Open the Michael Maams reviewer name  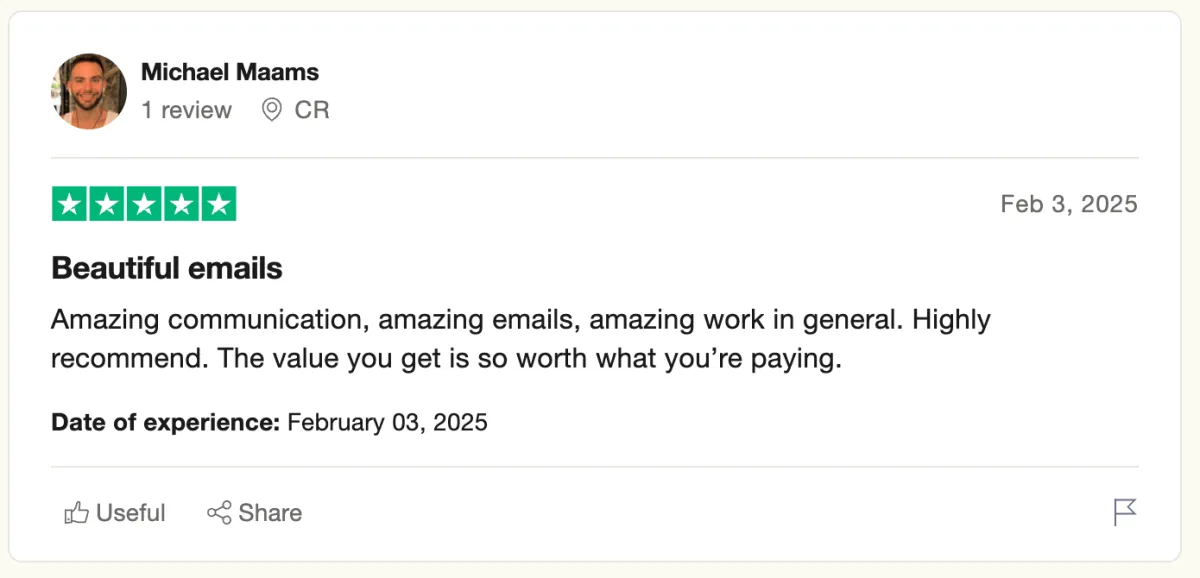click(230, 72)
